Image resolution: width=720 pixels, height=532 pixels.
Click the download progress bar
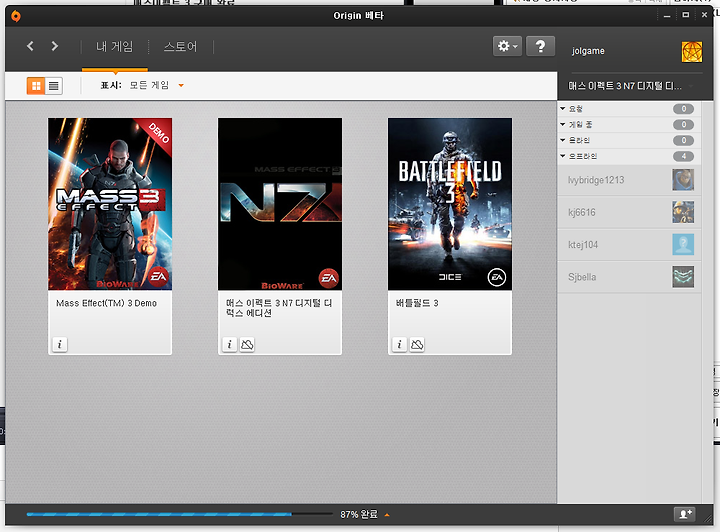(x=180, y=514)
